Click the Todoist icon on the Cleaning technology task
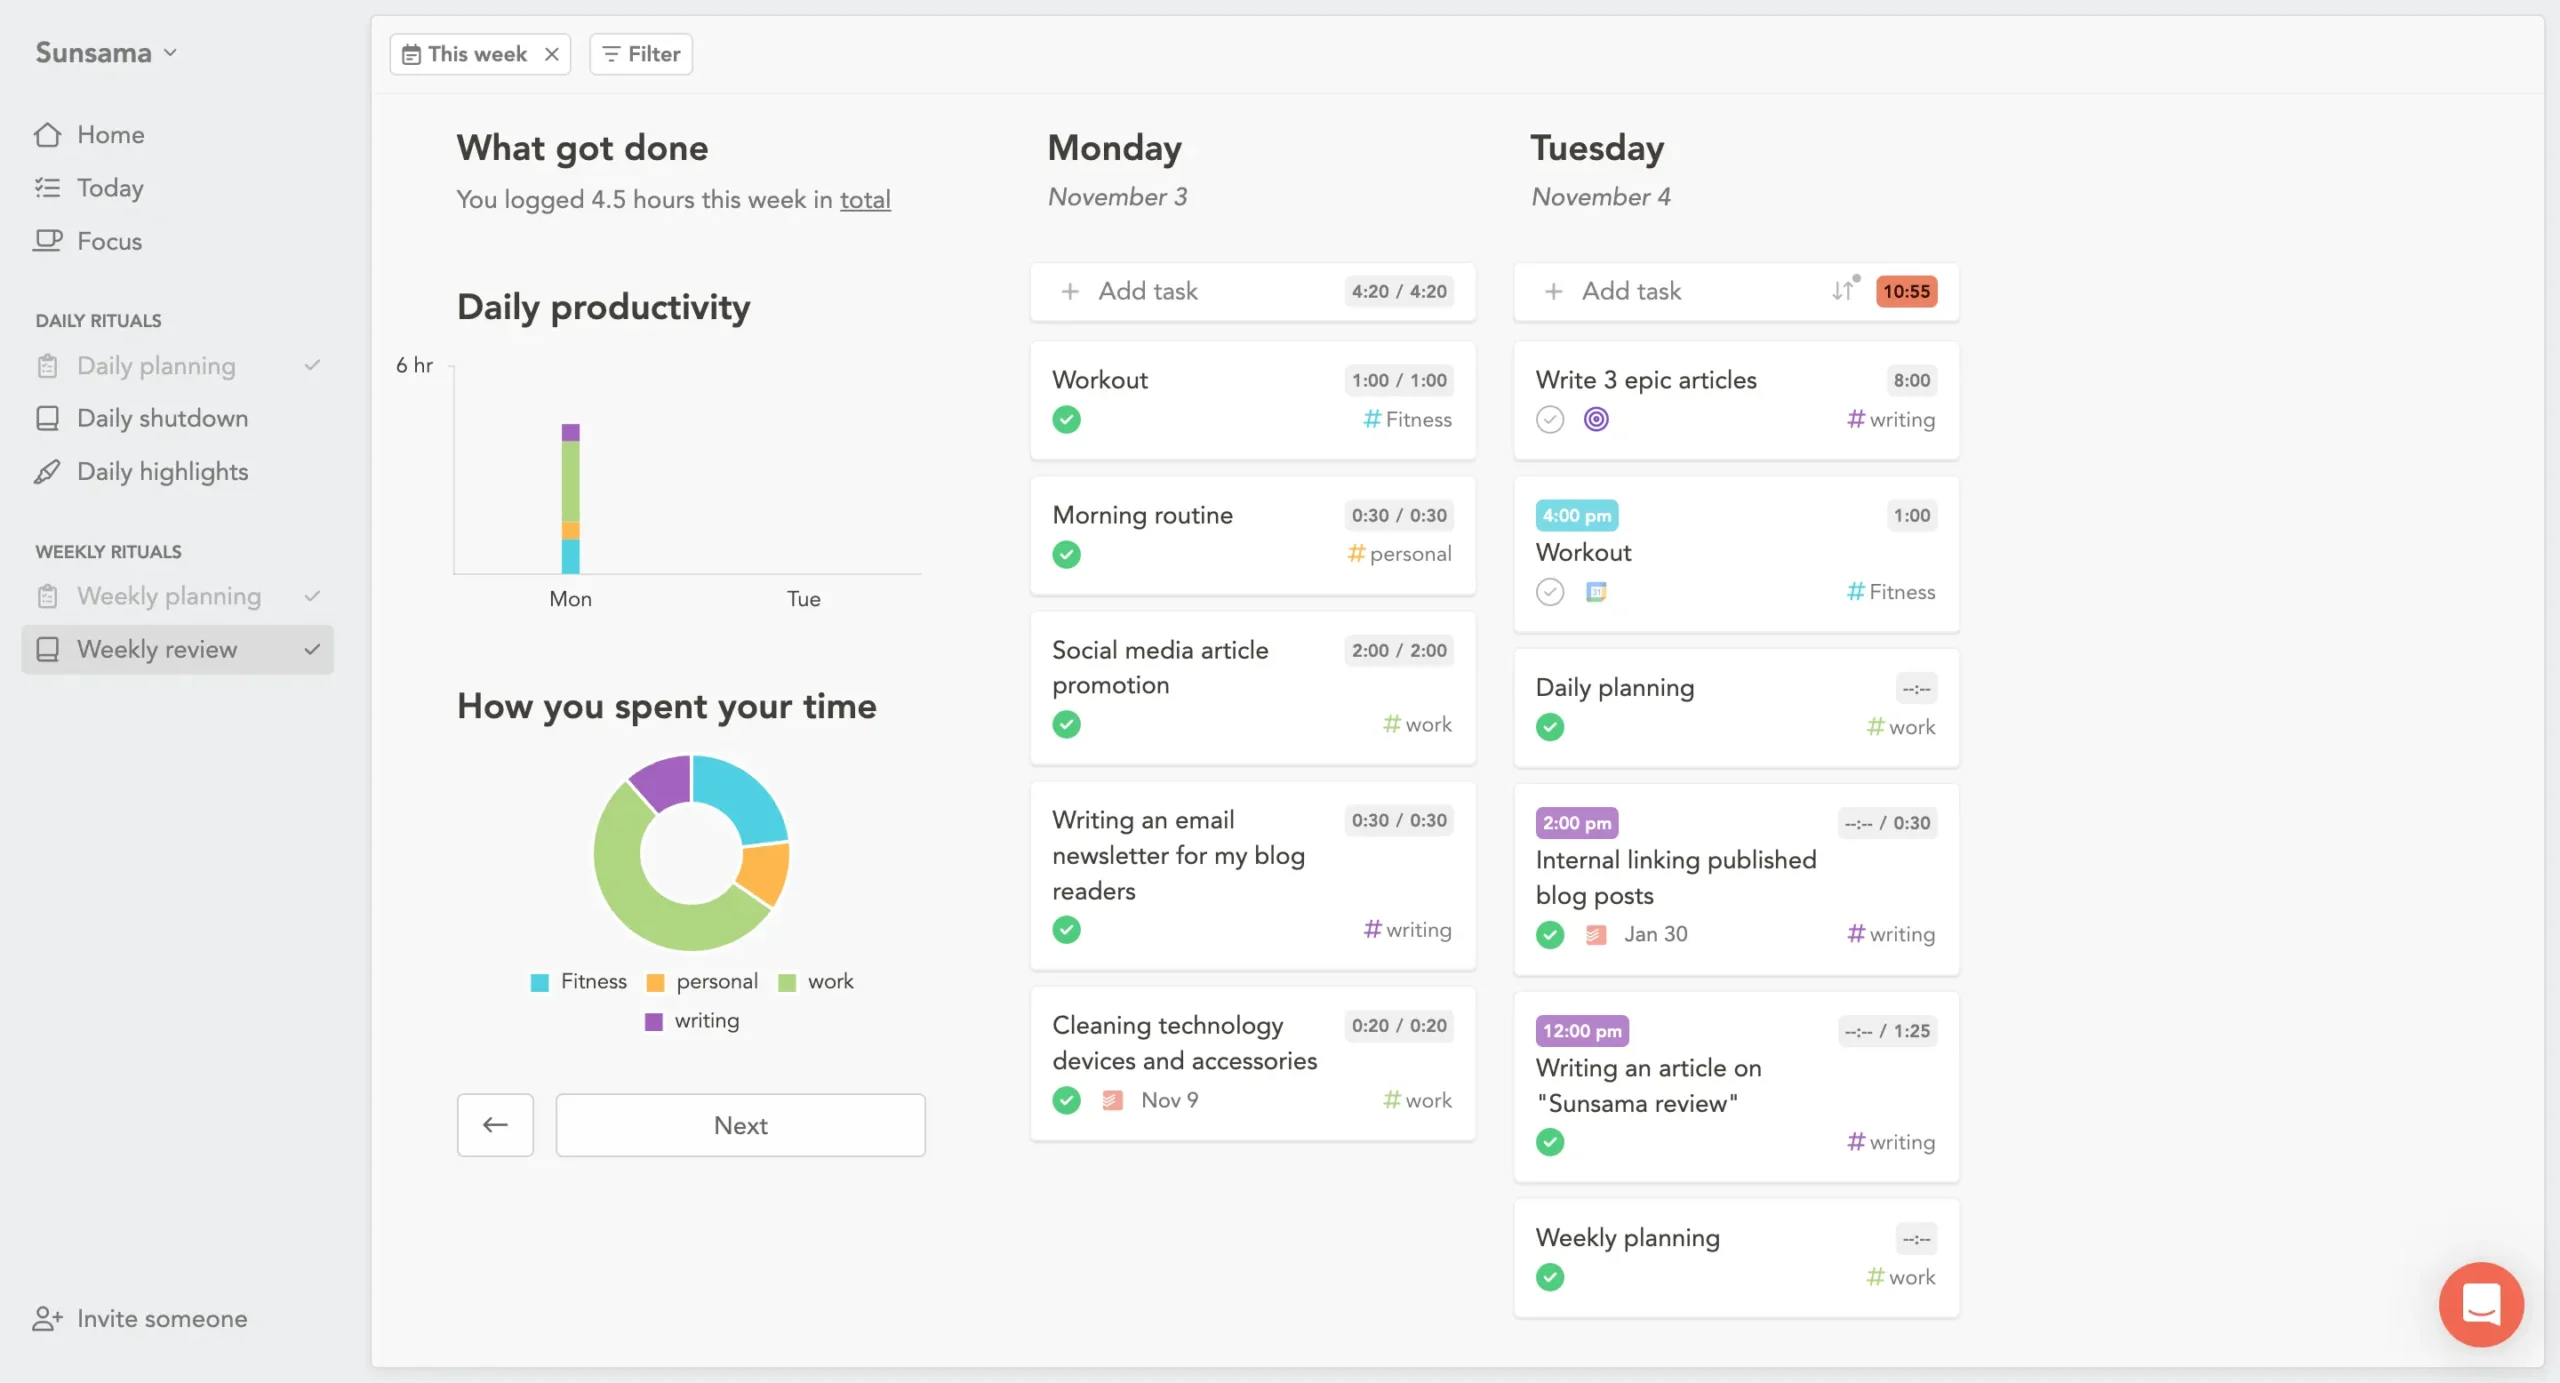Viewport: 2560px width, 1383px height. [1112, 1100]
